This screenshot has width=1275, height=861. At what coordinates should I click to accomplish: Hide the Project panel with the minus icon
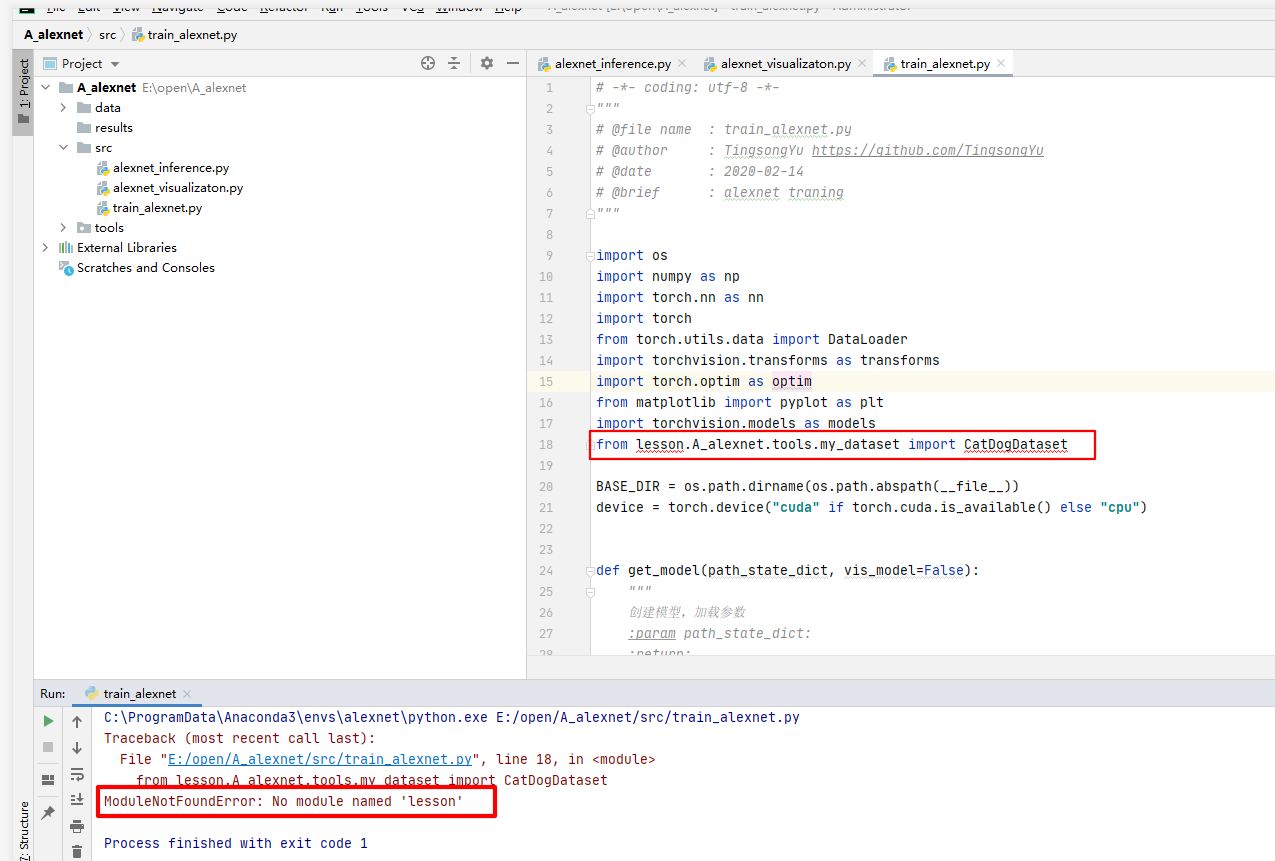(x=513, y=63)
